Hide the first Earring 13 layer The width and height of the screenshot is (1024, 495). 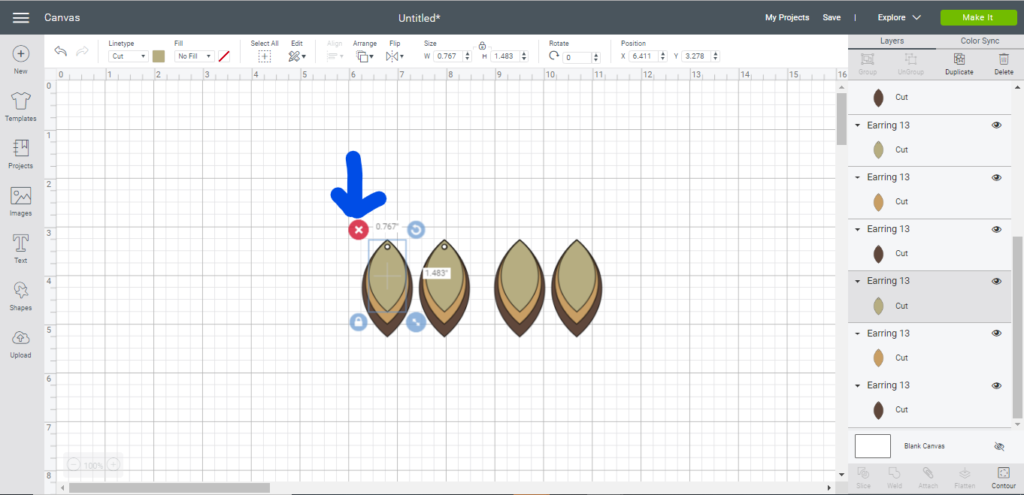(997, 125)
